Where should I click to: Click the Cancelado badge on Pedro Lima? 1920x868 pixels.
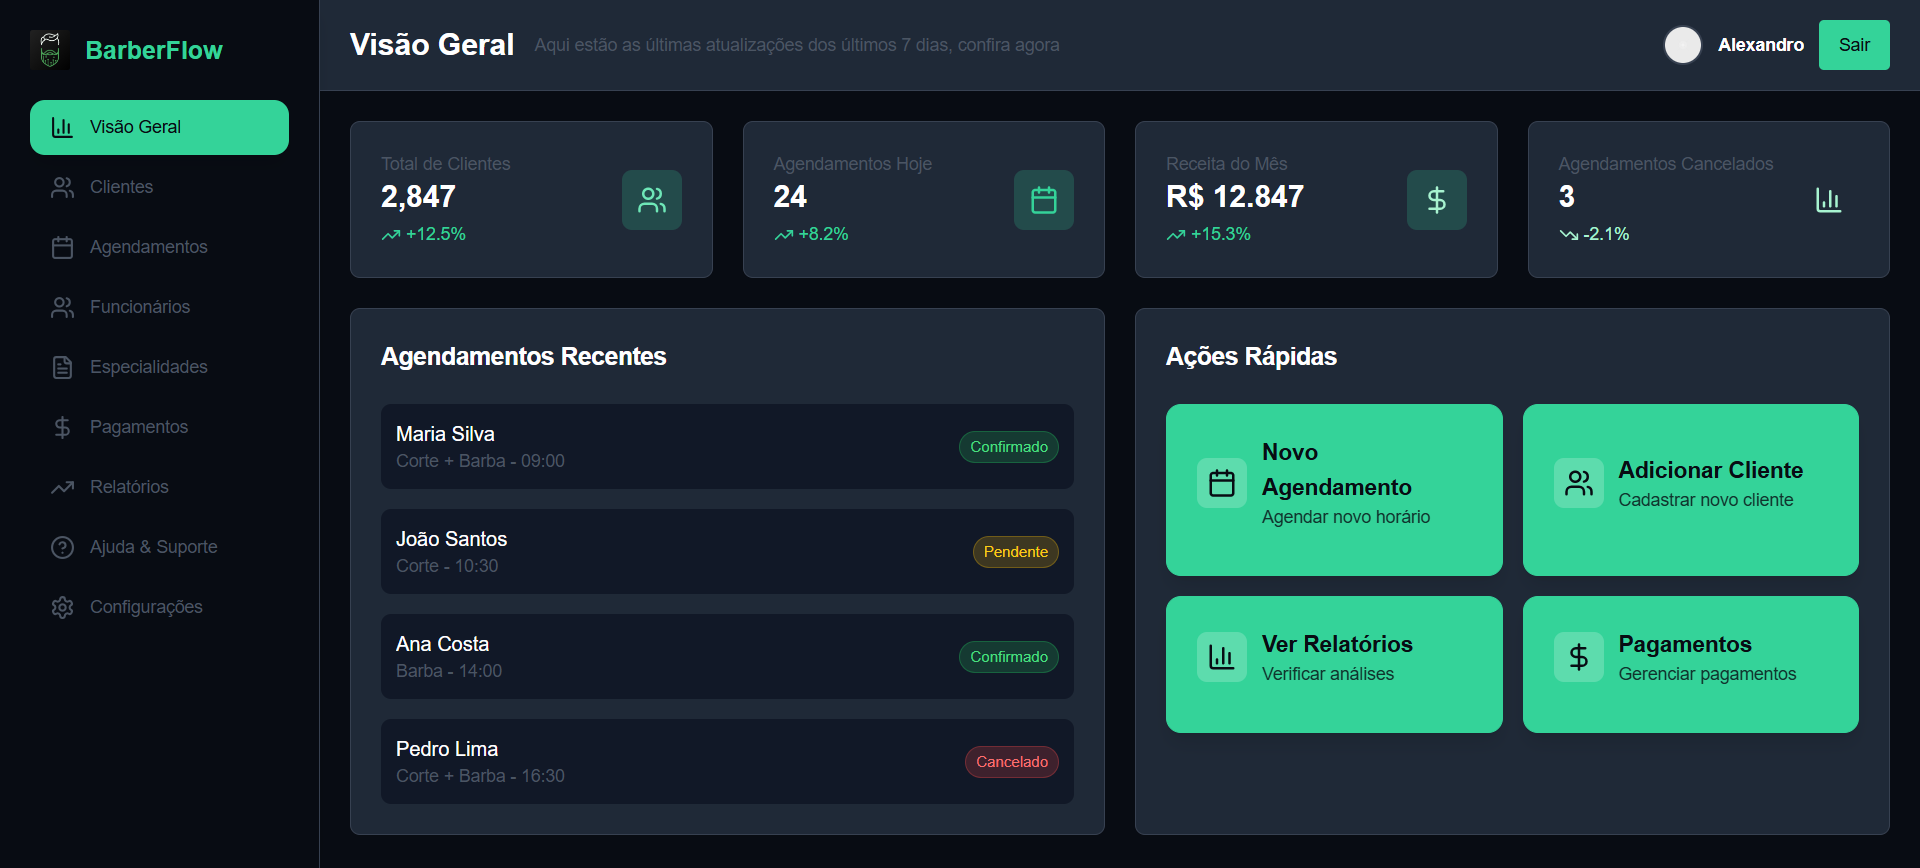coord(1011,762)
